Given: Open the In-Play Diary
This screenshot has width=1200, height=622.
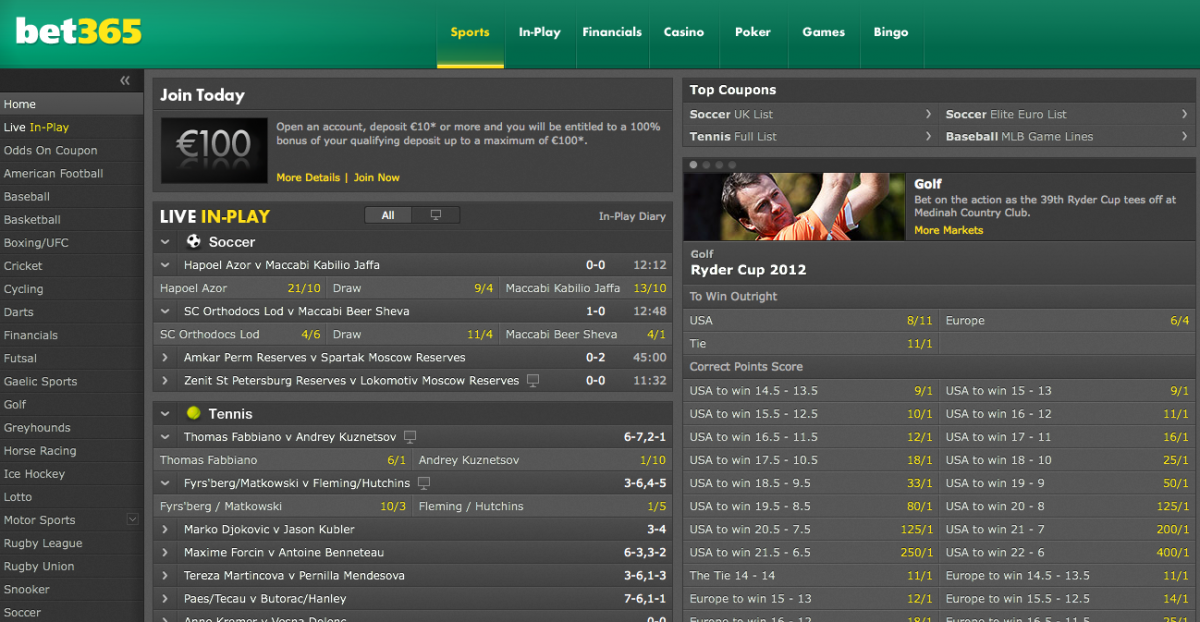Looking at the screenshot, I should 632,216.
